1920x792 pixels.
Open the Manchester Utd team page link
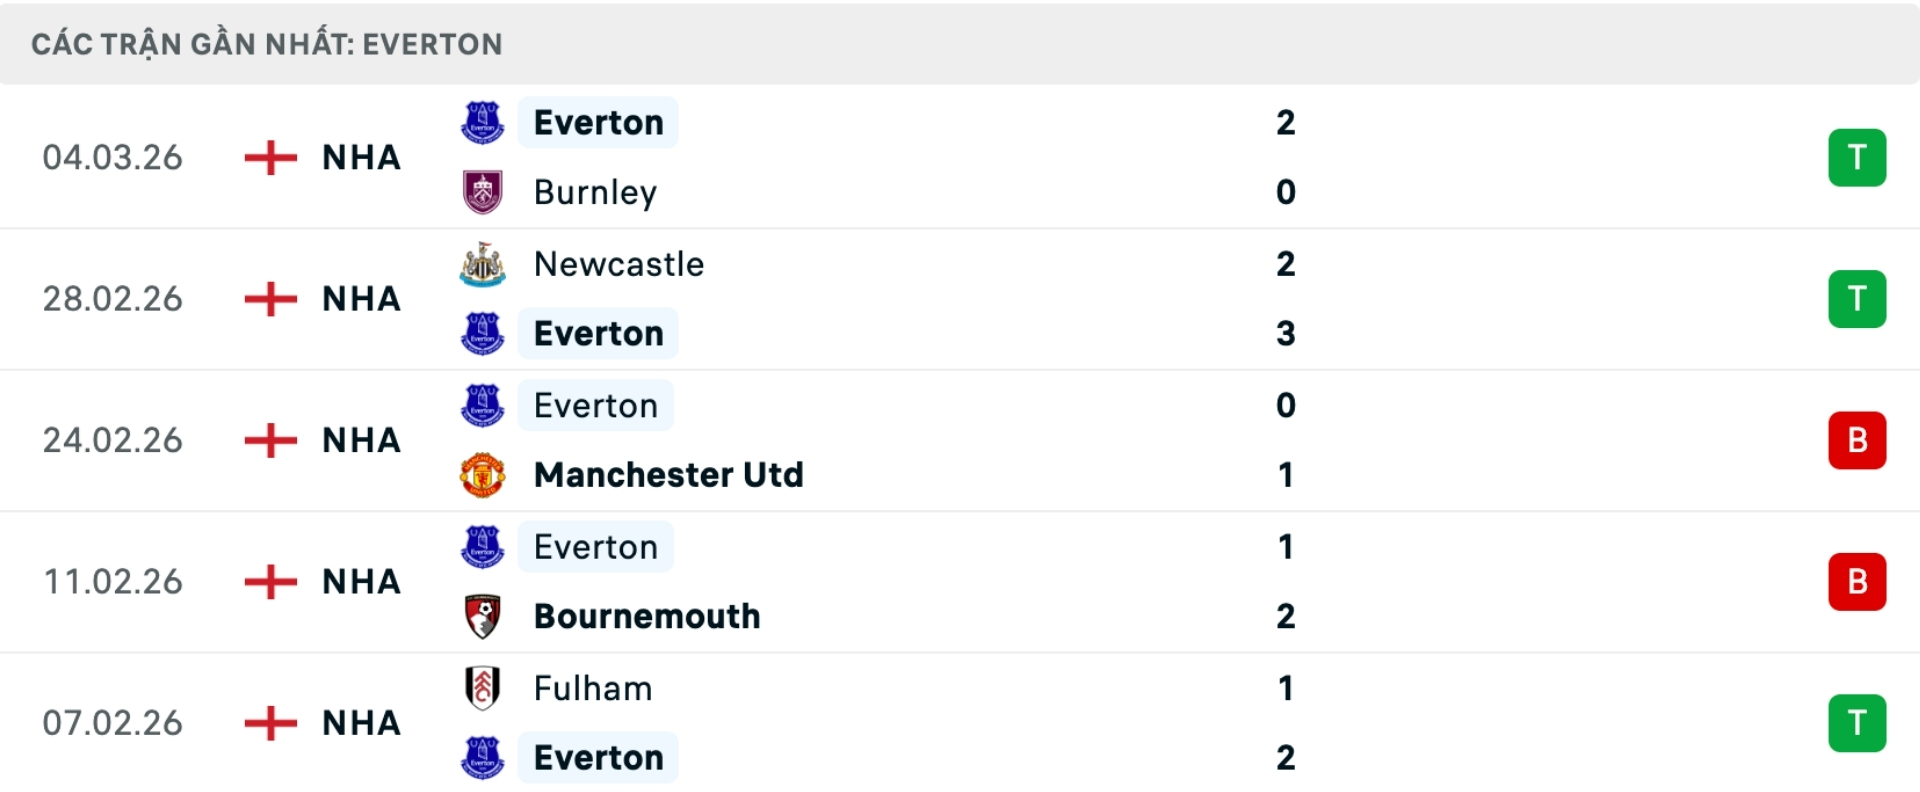pyautogui.click(x=668, y=475)
